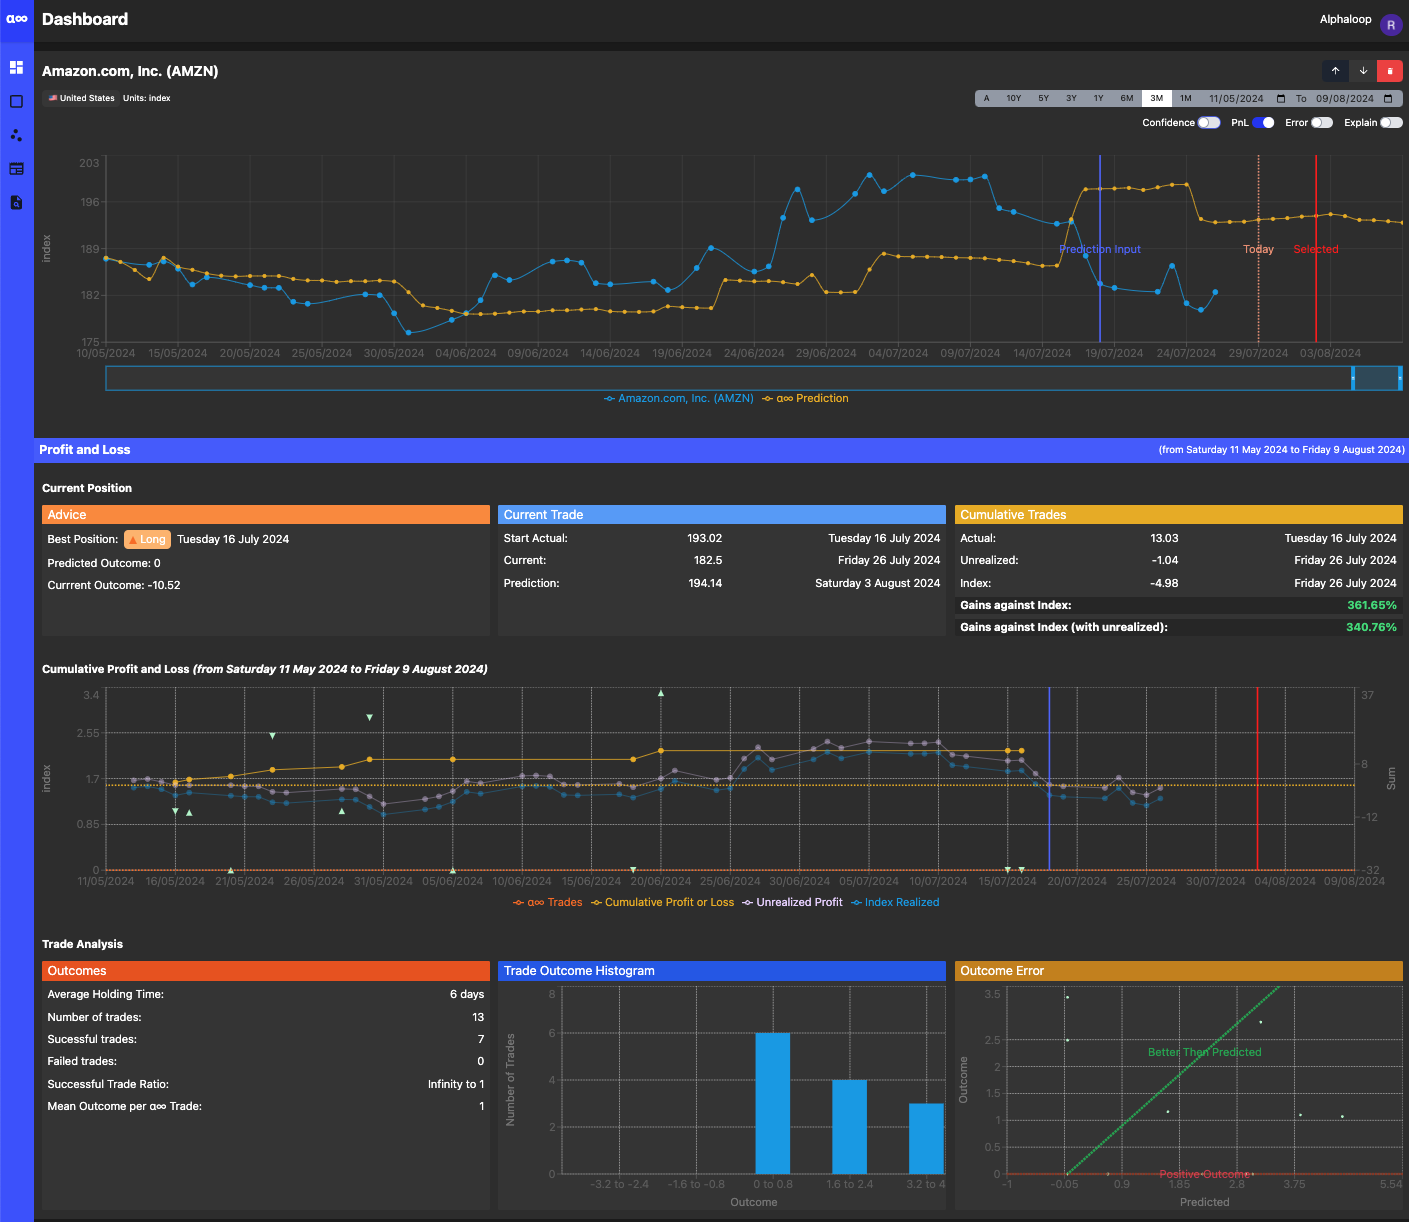Toggle Cumulative Profit or Loss legend entry
The width and height of the screenshot is (1409, 1222).
point(662,902)
